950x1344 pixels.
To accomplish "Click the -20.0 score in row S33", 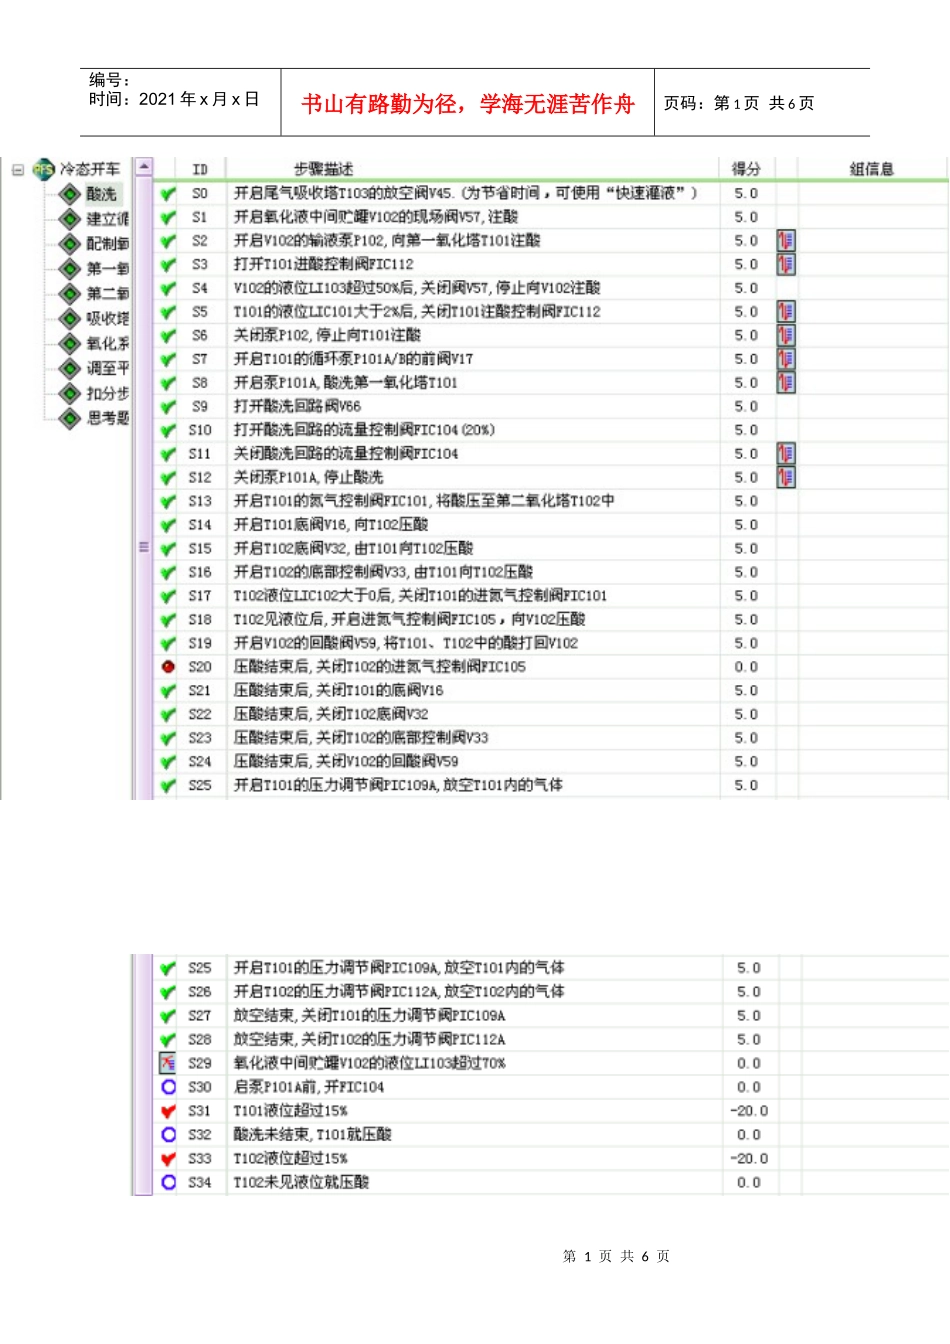I will point(749,1159).
